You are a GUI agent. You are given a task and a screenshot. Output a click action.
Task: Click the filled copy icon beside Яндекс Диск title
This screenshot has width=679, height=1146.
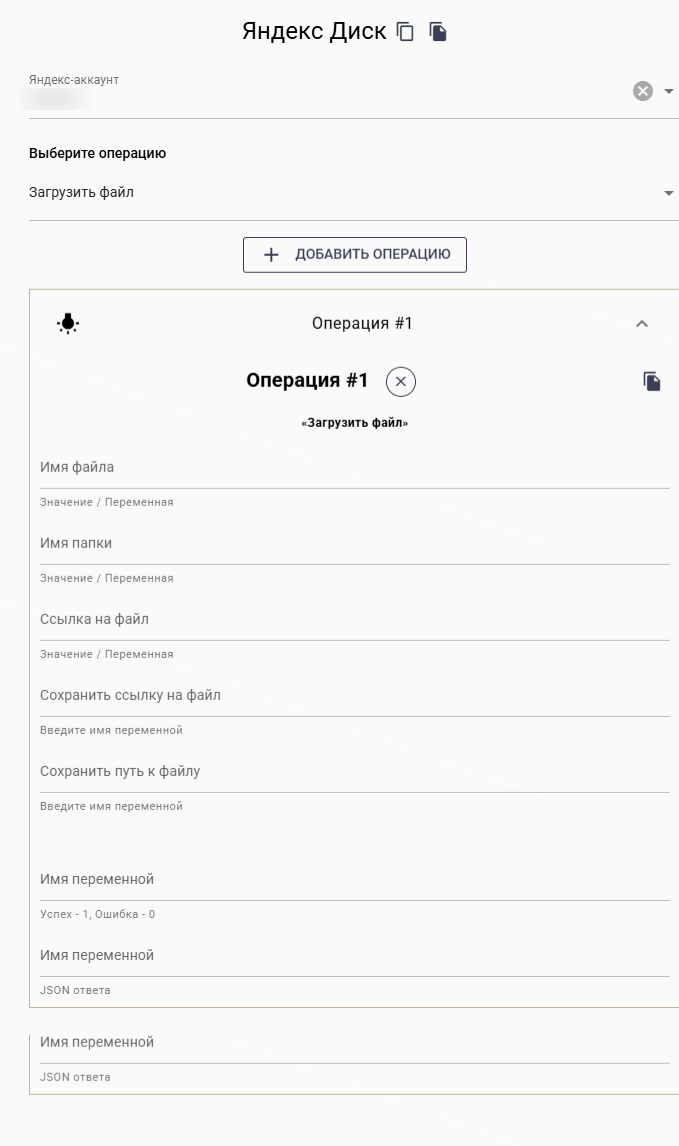coord(438,32)
